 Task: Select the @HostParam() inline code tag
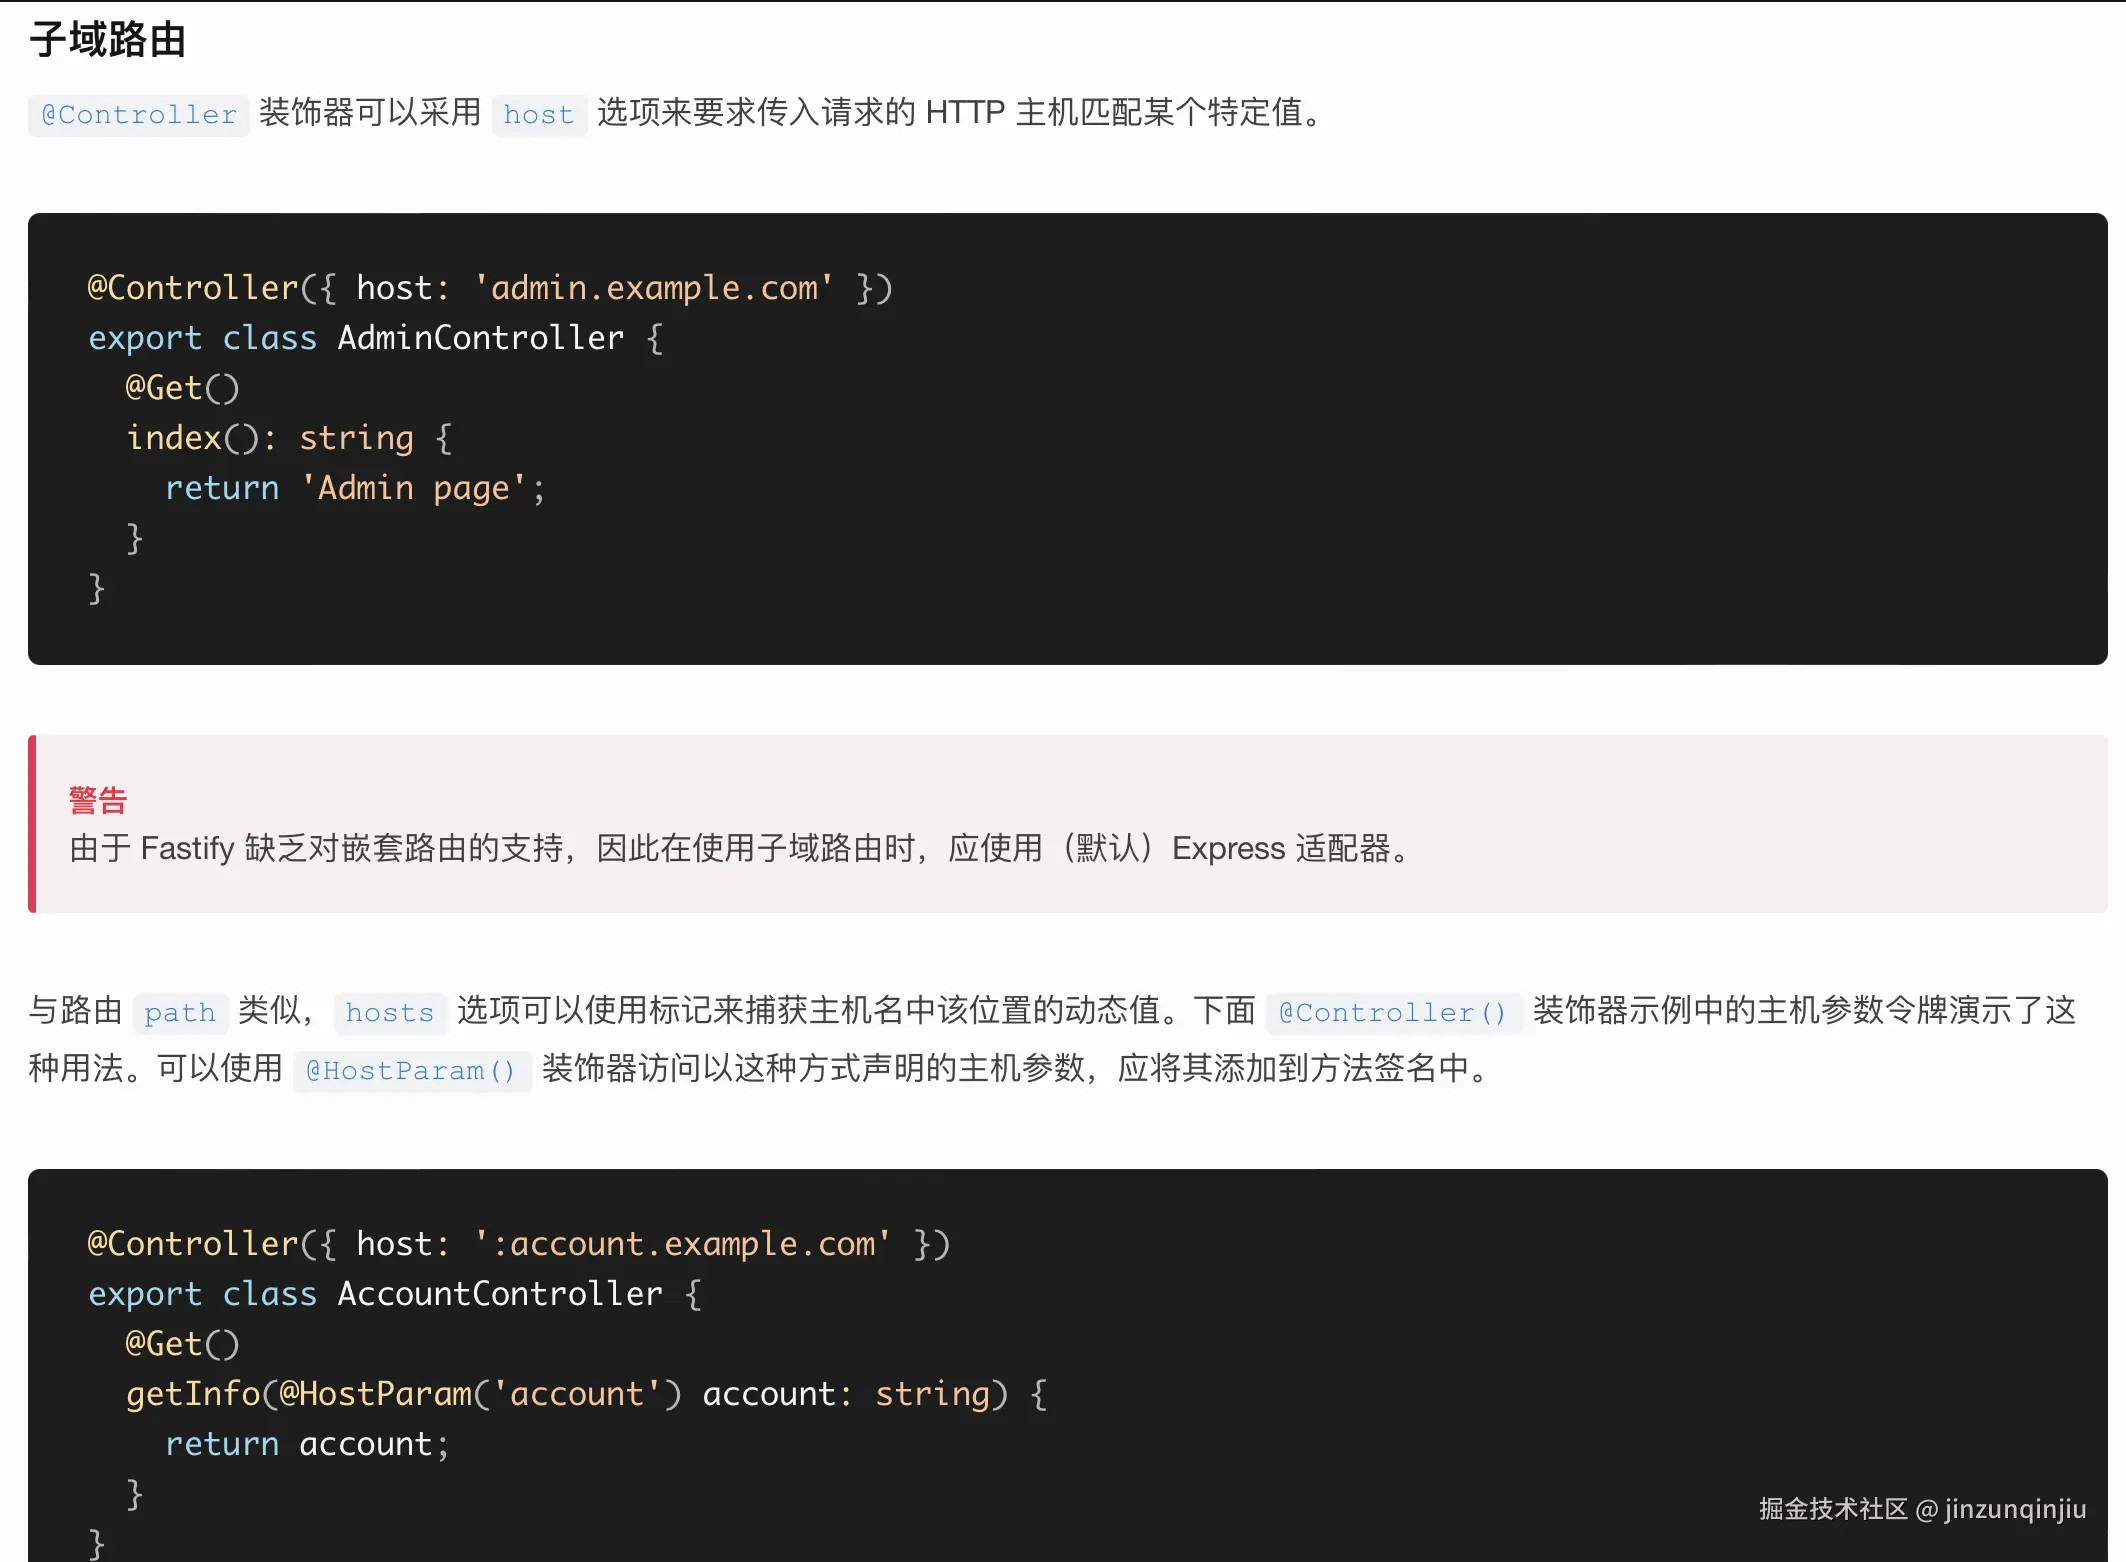pos(412,1071)
